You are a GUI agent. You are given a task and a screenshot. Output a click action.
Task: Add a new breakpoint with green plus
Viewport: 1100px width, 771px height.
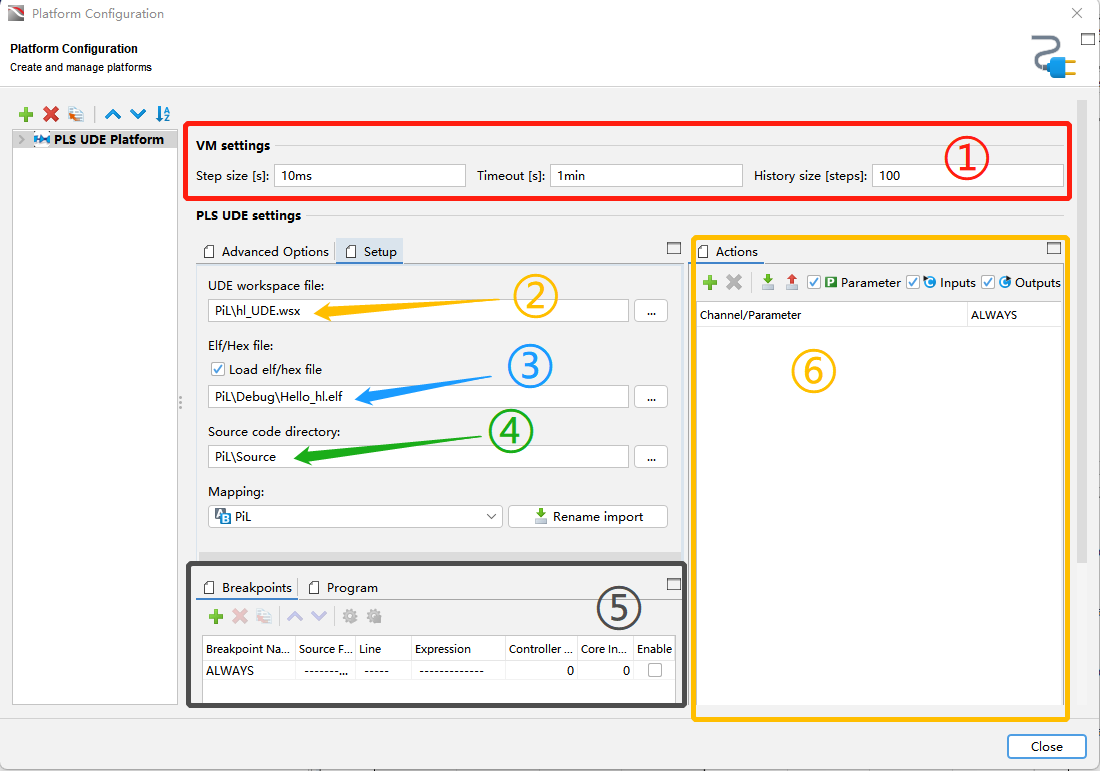(216, 617)
